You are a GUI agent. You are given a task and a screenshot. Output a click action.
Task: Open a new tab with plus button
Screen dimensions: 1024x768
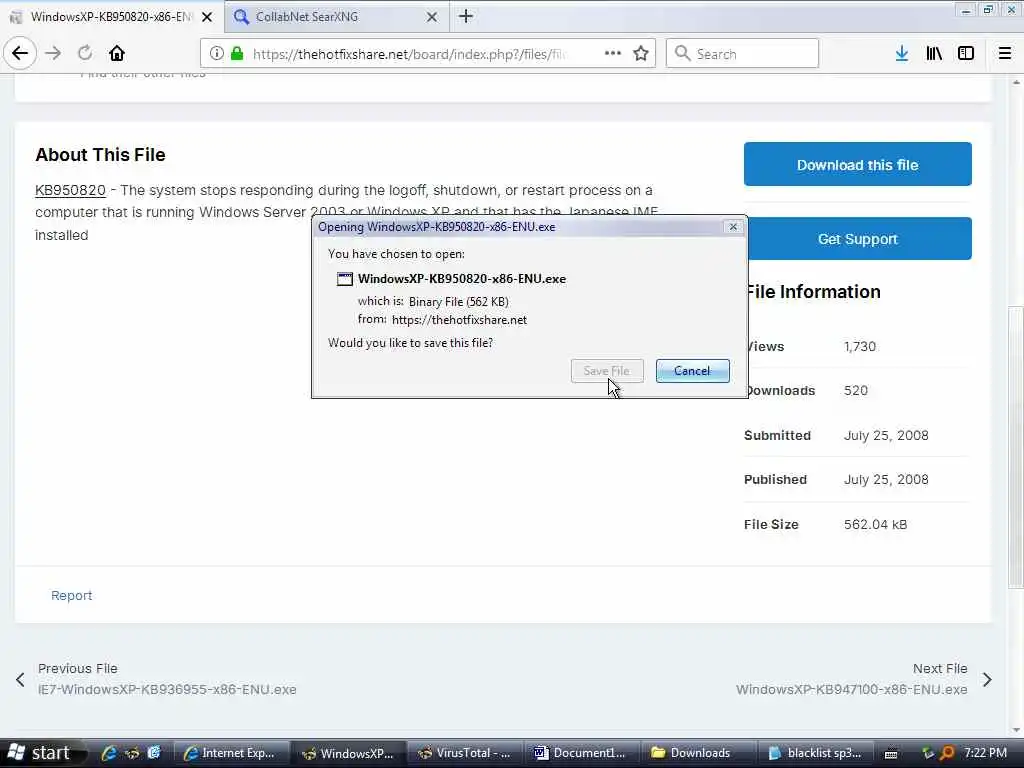coord(466,16)
